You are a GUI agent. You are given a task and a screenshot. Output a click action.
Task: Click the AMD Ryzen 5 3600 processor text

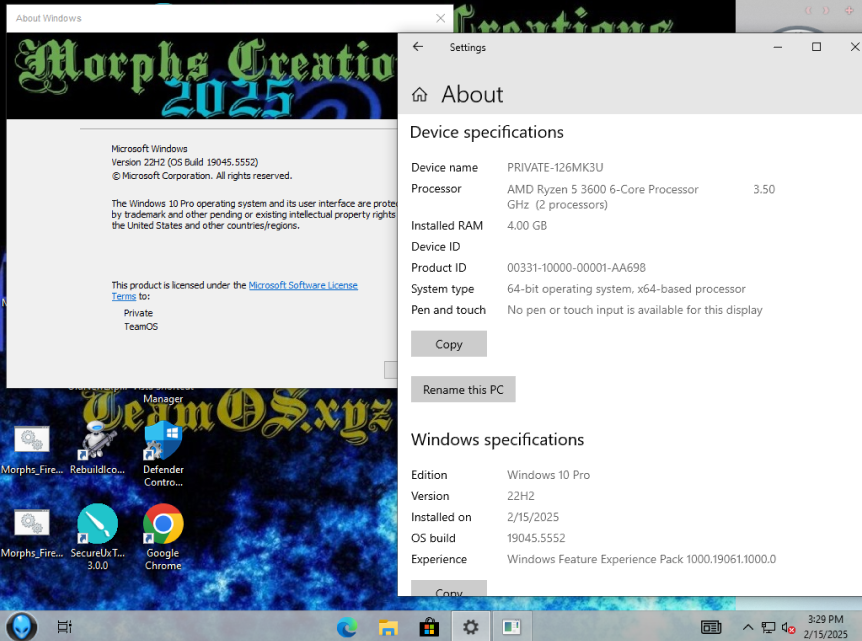pyautogui.click(x=603, y=190)
